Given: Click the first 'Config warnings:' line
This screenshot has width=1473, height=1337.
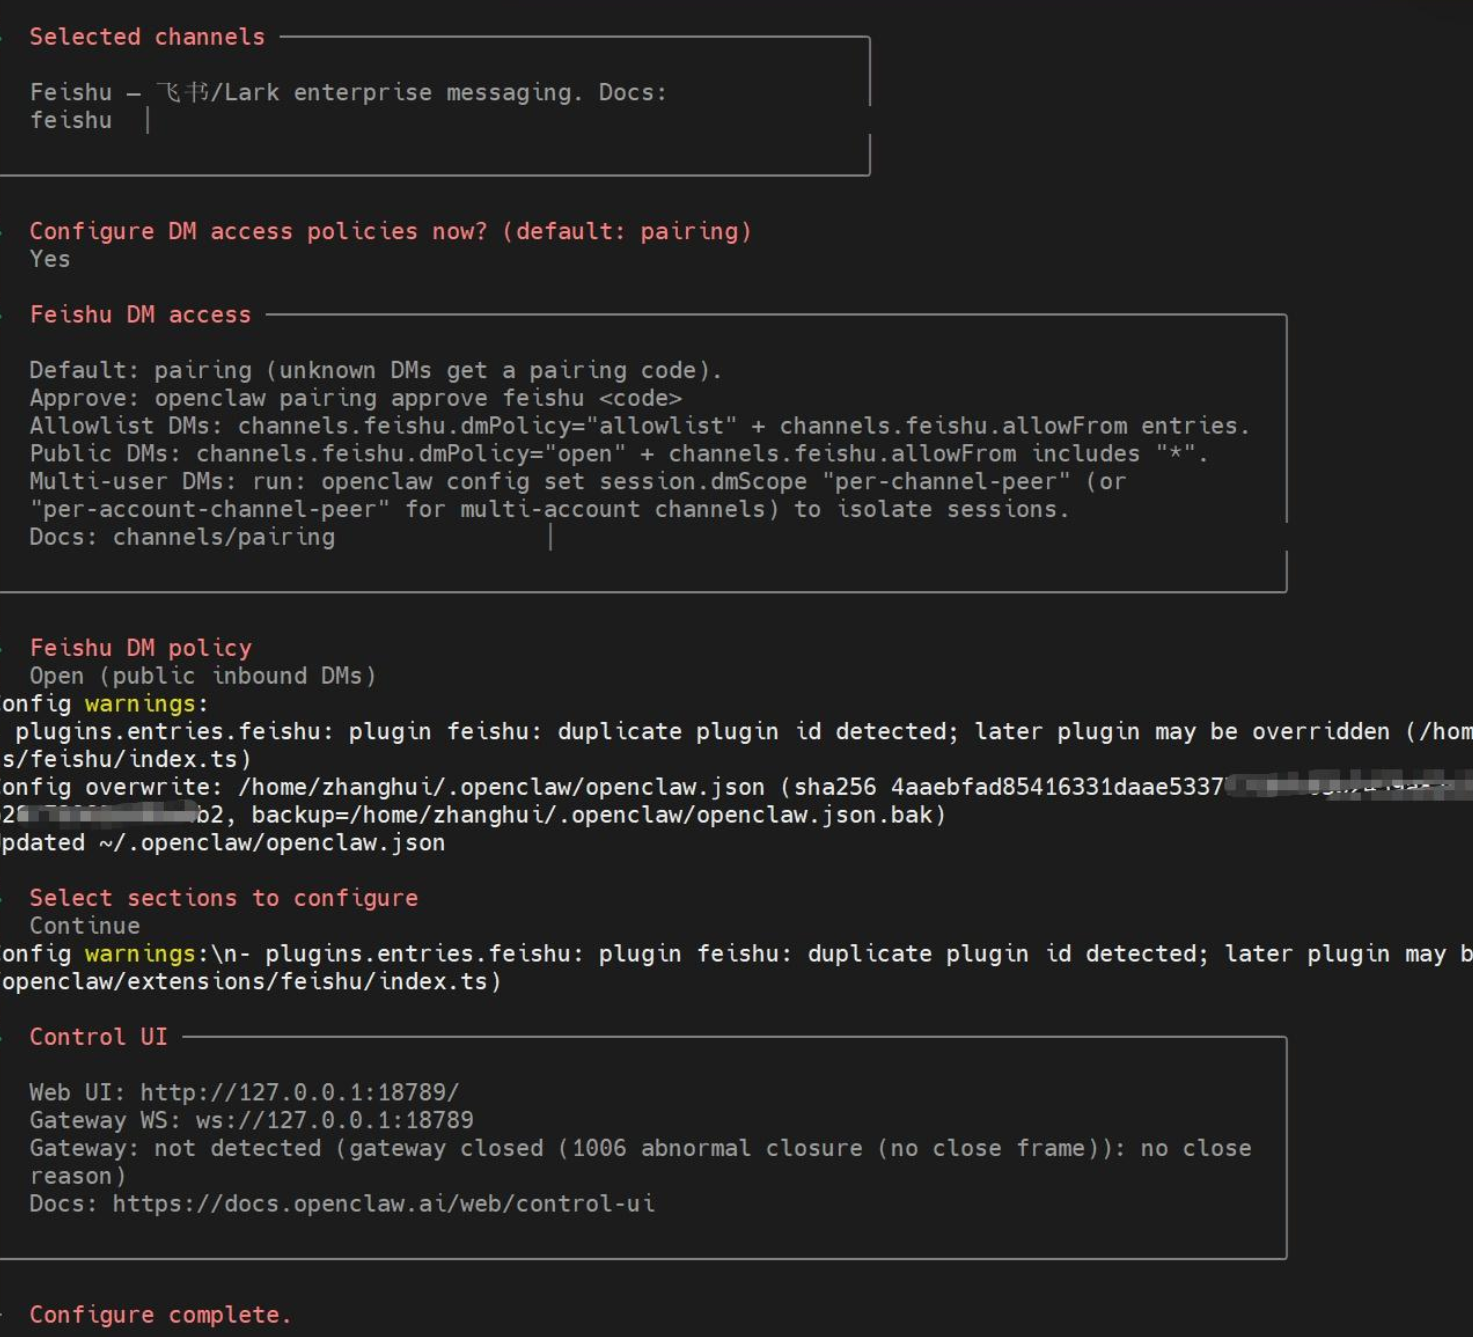Looking at the screenshot, I should pyautogui.click(x=104, y=704).
